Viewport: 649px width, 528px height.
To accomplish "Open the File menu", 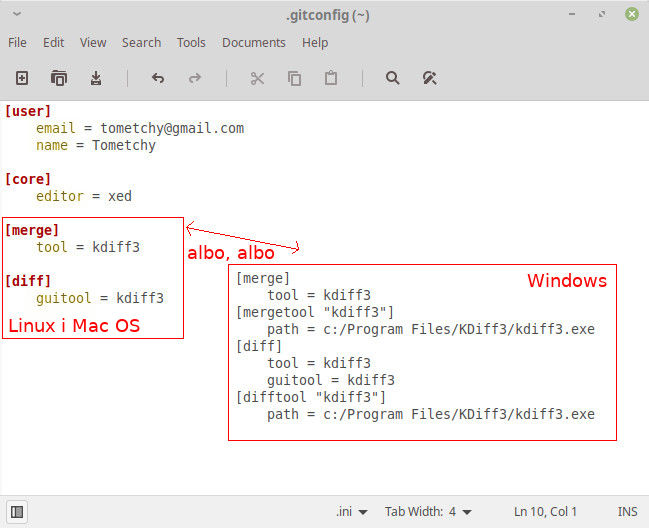I will pos(17,43).
